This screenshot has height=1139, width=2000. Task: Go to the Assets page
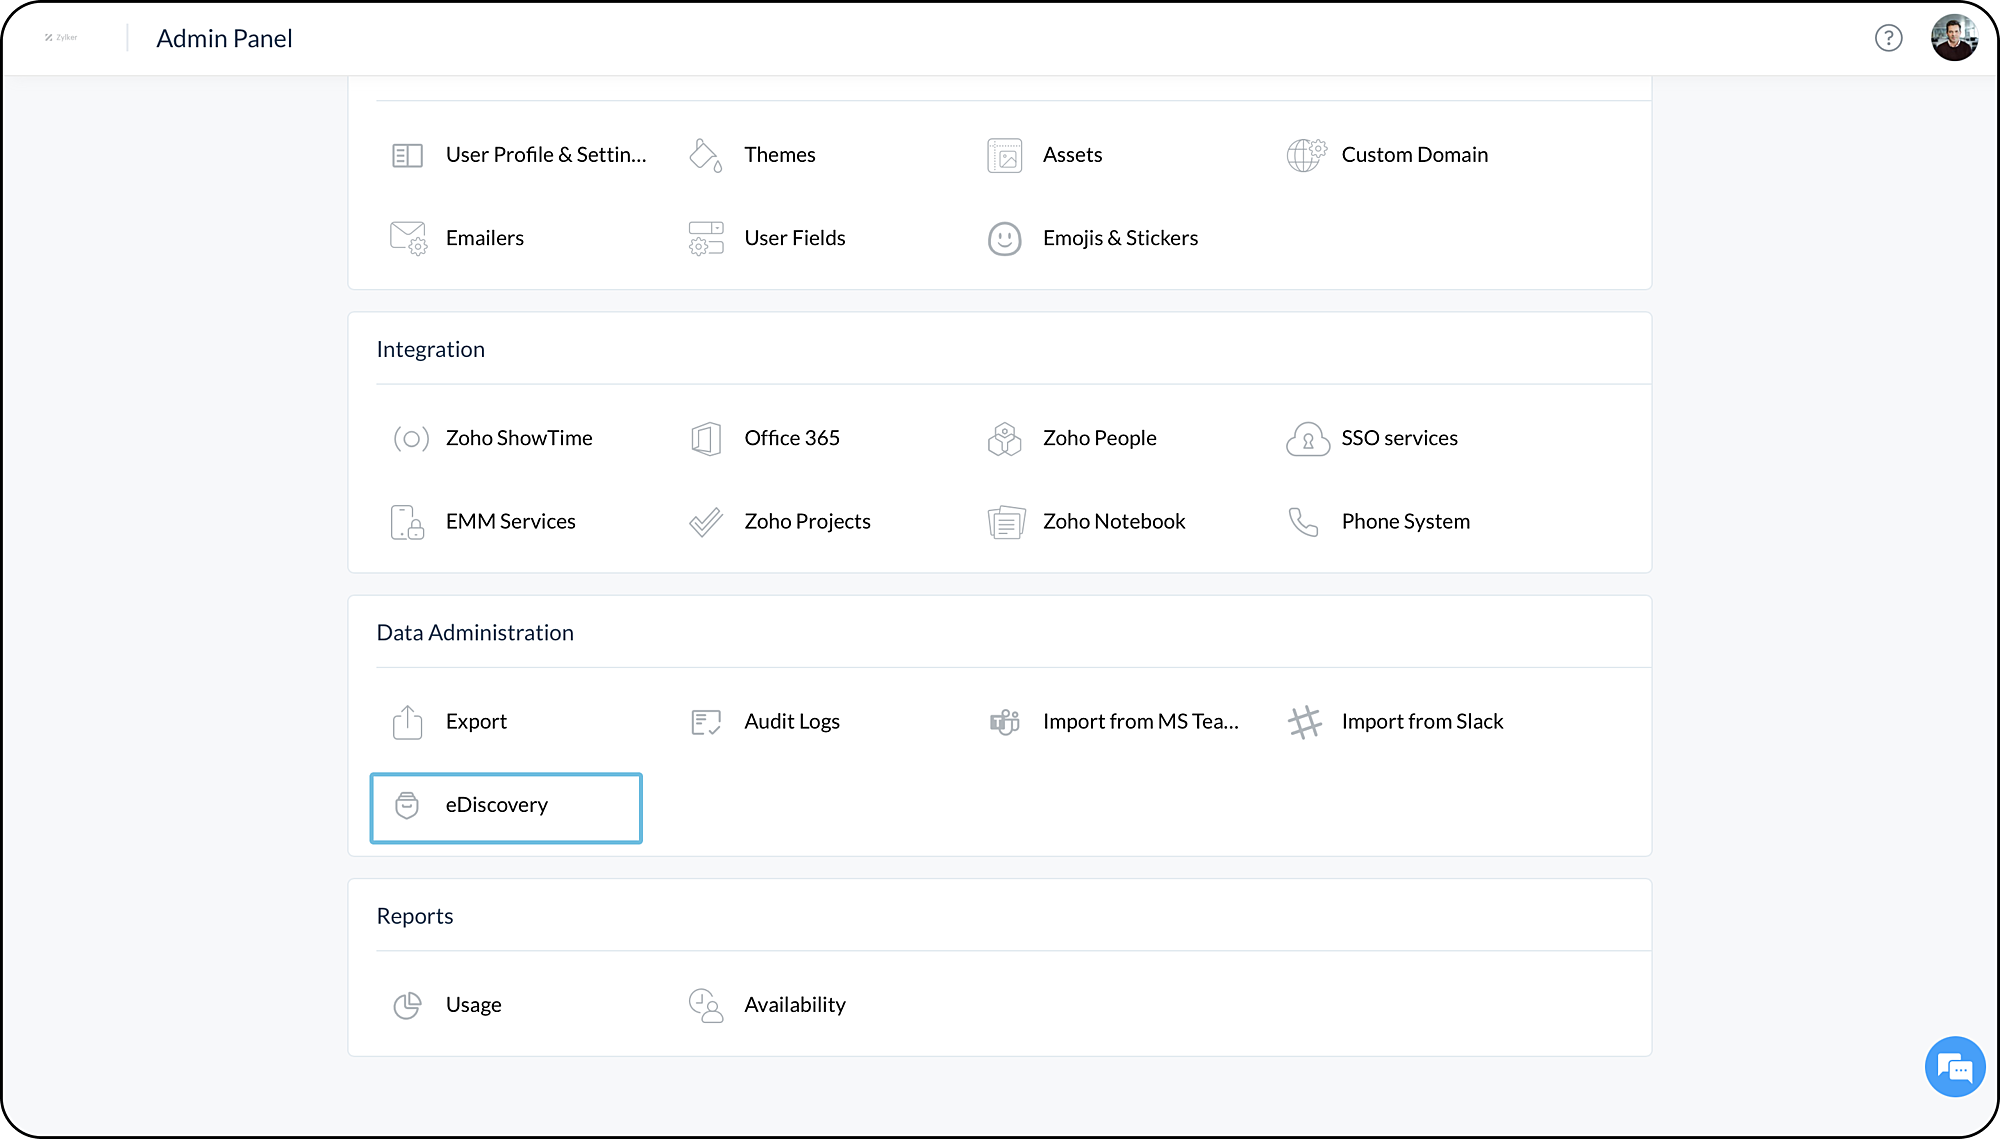[x=1072, y=155]
